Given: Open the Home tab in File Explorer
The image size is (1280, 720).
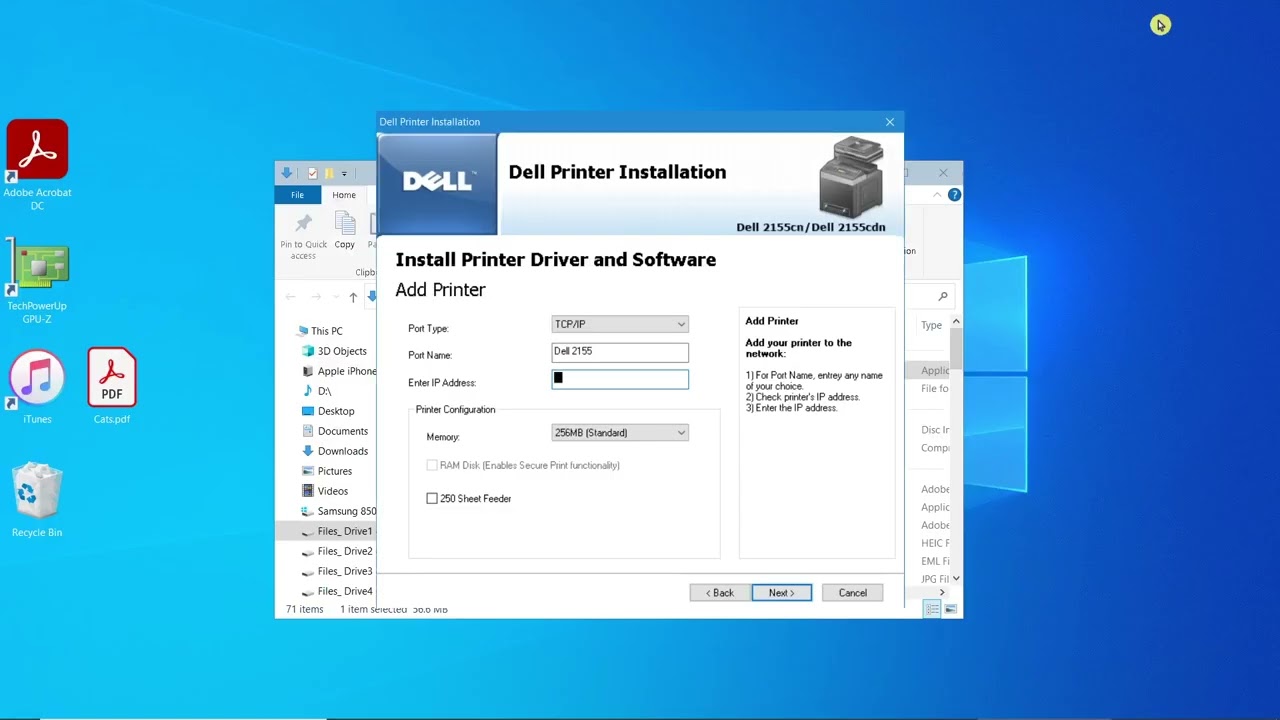Looking at the screenshot, I should click(344, 195).
